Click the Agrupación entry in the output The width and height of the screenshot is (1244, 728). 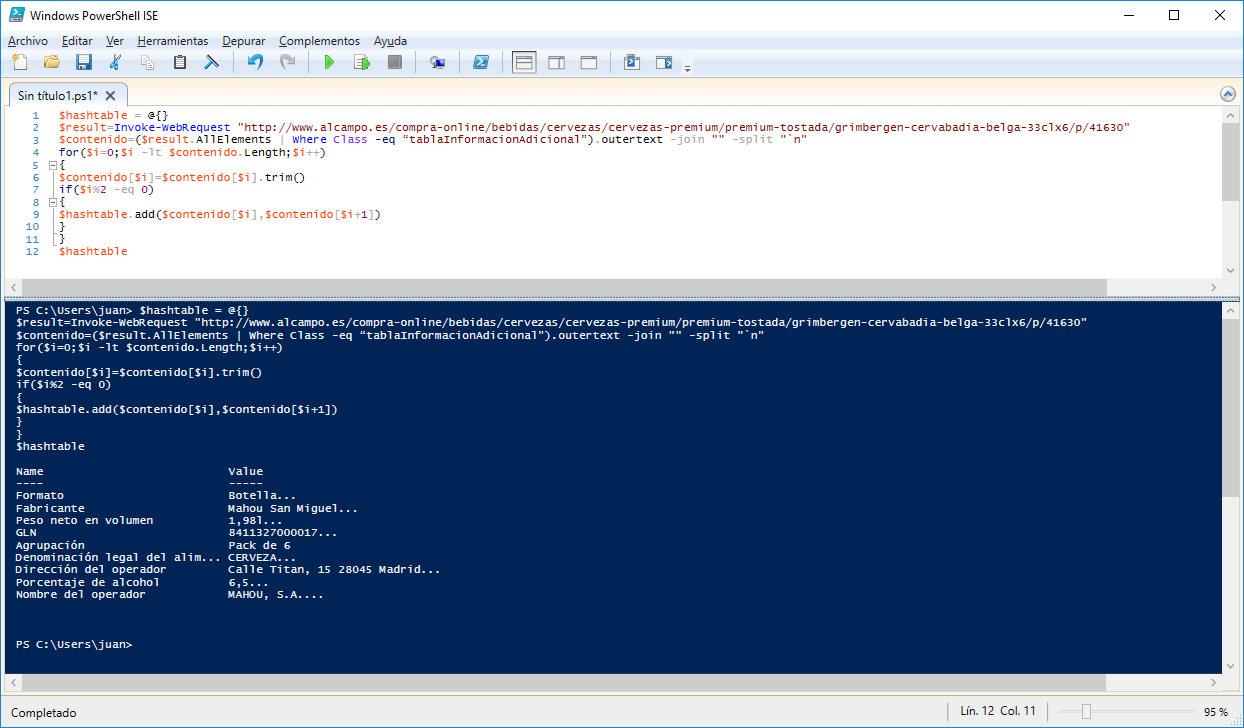click(x=50, y=545)
